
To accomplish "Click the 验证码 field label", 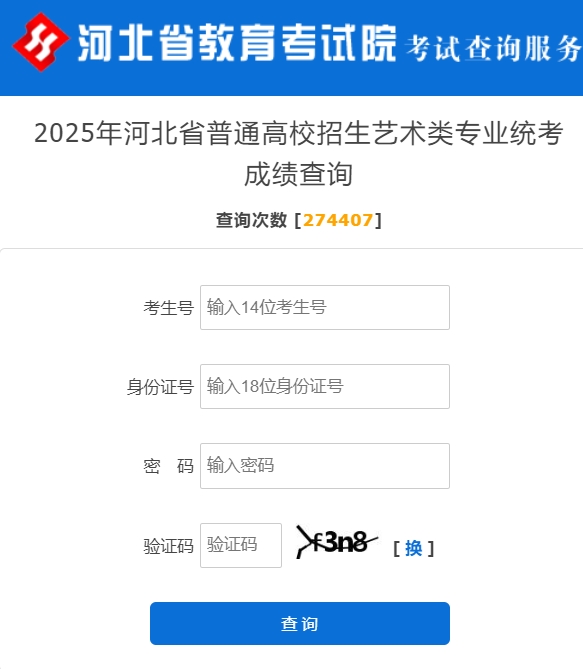I will click(169, 546).
